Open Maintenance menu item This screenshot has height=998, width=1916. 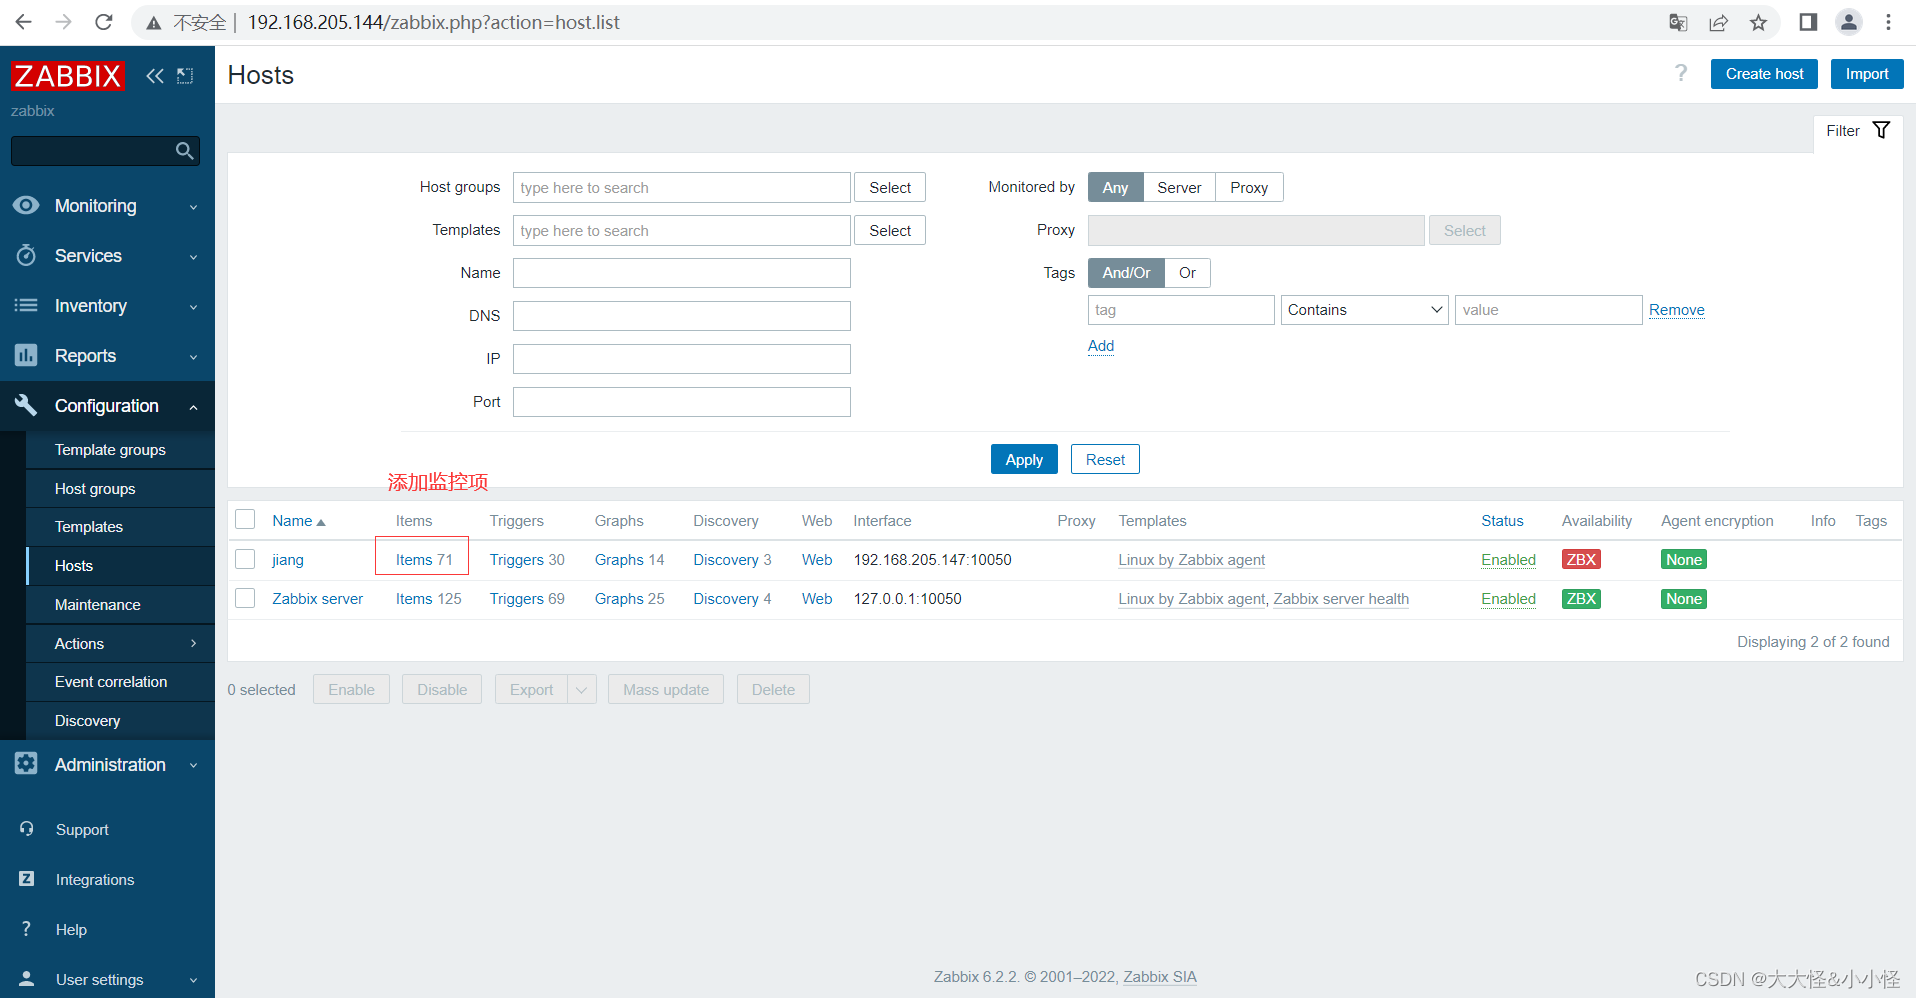tap(120, 605)
